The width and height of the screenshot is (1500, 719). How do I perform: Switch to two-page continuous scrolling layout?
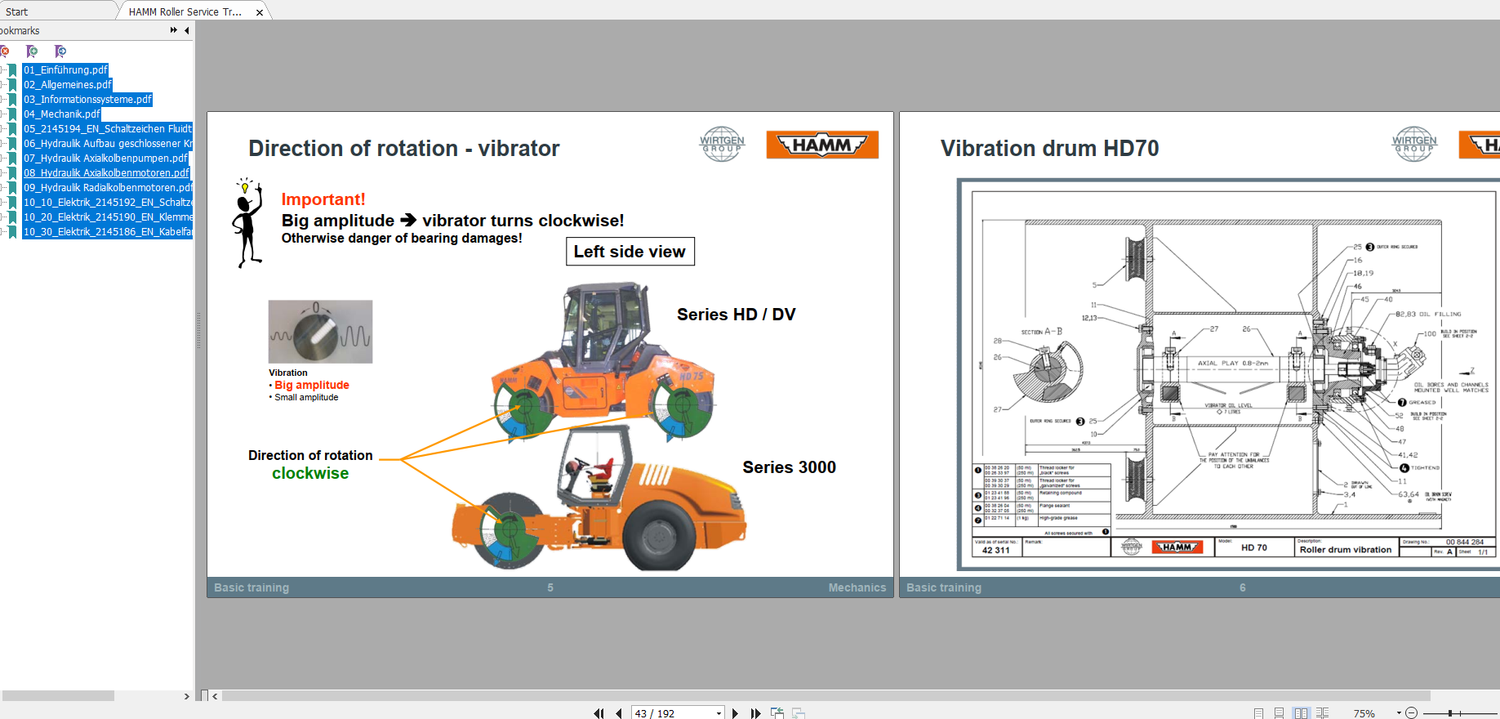pos(1322,713)
